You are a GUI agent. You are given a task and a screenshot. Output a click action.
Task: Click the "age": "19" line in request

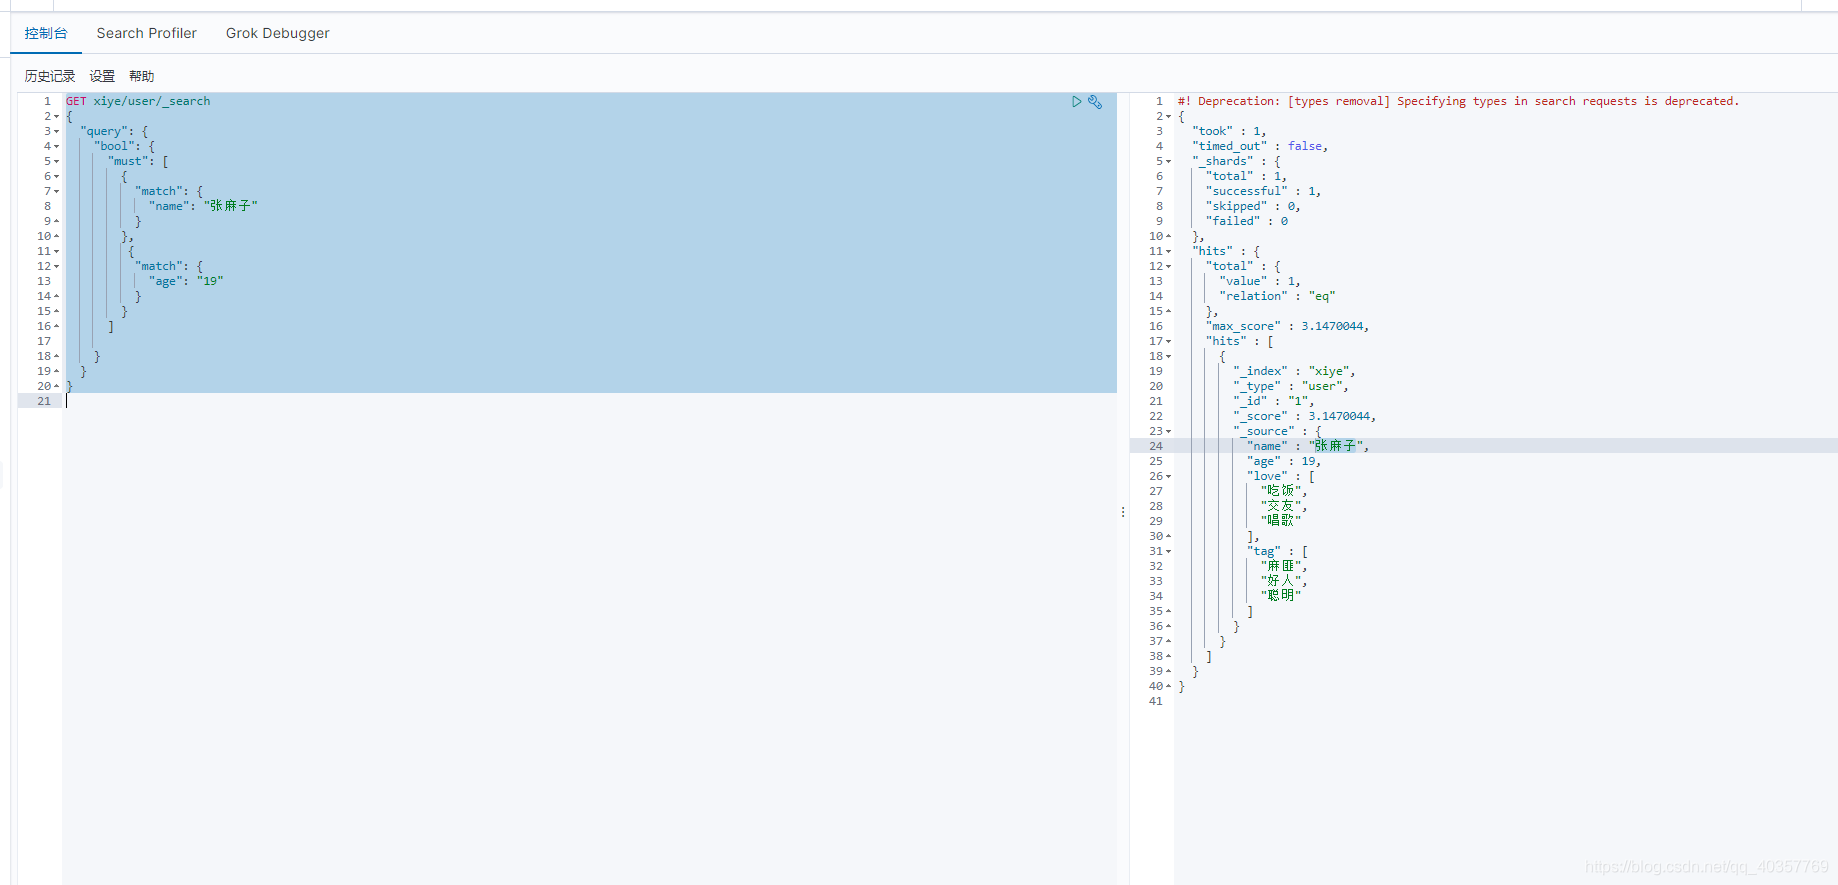(186, 281)
